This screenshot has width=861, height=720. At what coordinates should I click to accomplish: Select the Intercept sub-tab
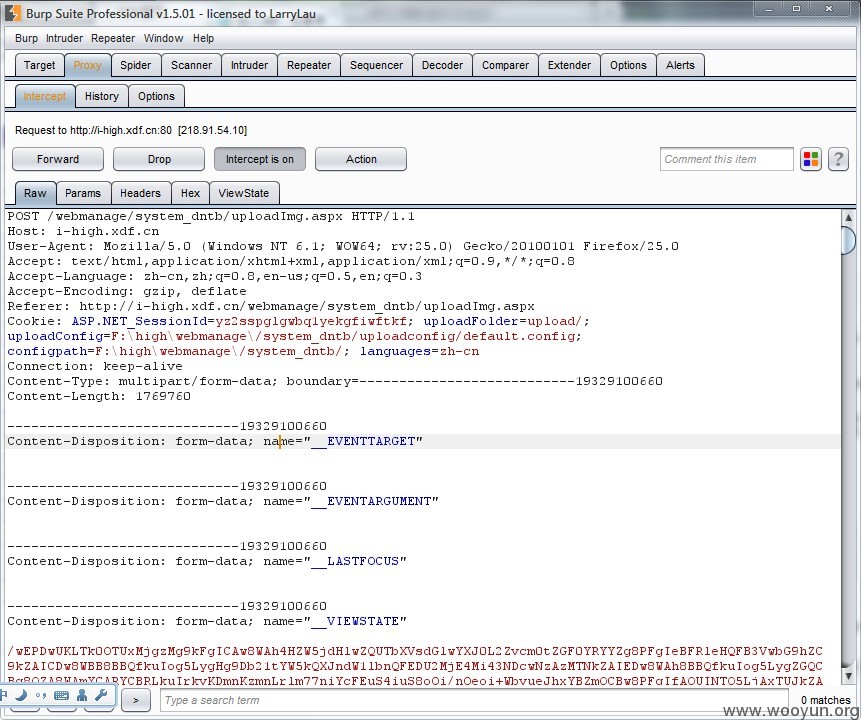tap(44, 96)
